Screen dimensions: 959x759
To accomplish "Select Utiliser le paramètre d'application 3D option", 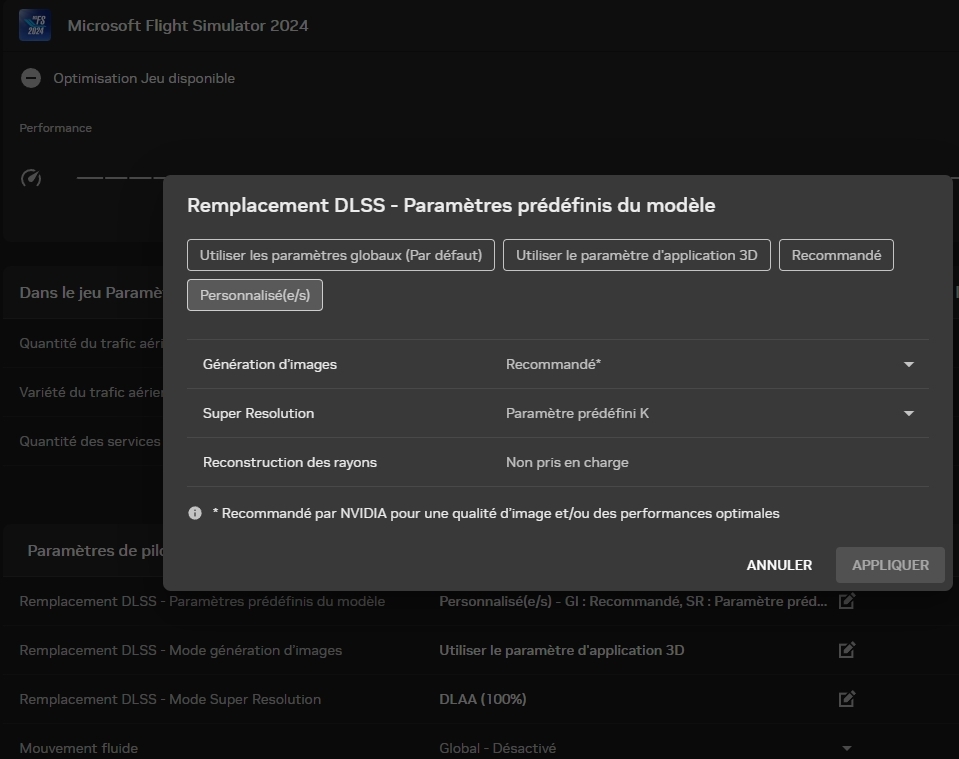I will (x=637, y=255).
